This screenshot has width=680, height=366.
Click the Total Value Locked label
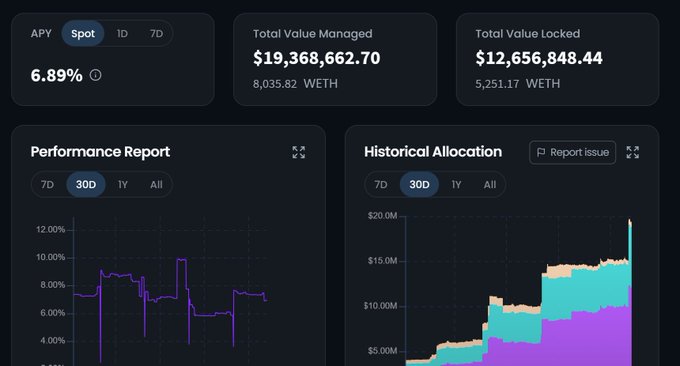(528, 34)
